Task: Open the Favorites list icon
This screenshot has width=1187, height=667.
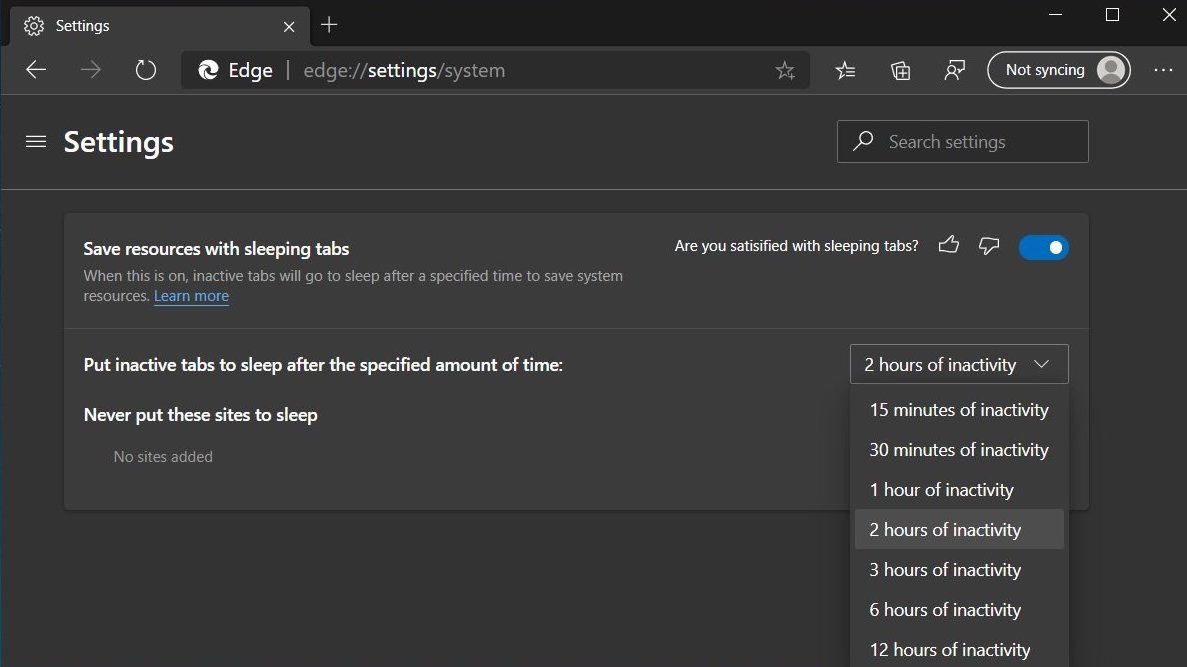Action: coord(845,70)
